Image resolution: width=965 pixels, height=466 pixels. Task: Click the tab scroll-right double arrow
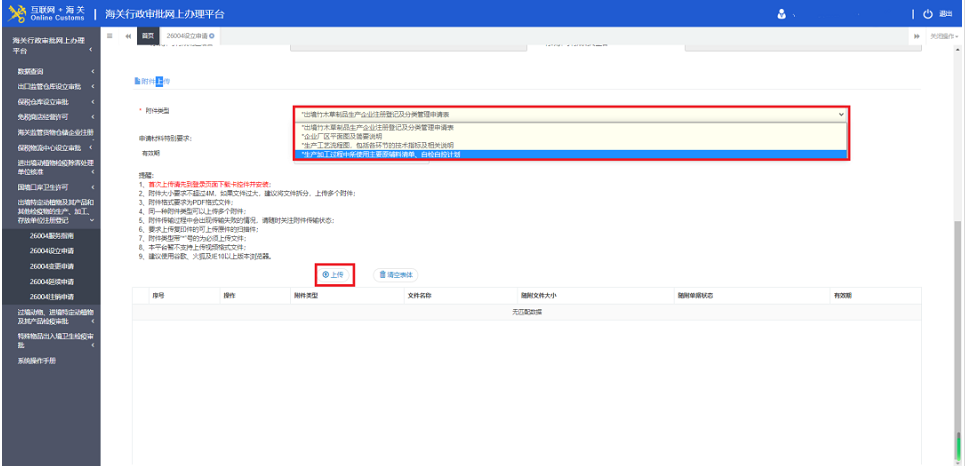(x=917, y=36)
